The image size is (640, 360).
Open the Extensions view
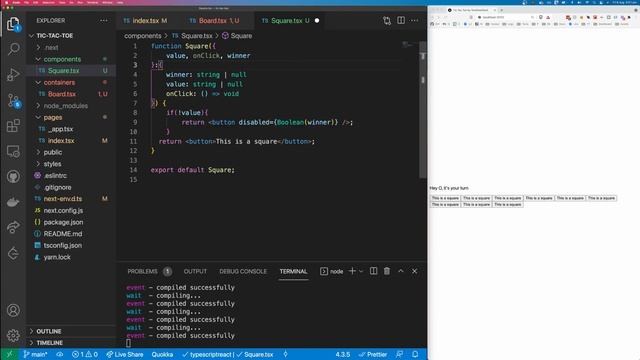pos(13,126)
